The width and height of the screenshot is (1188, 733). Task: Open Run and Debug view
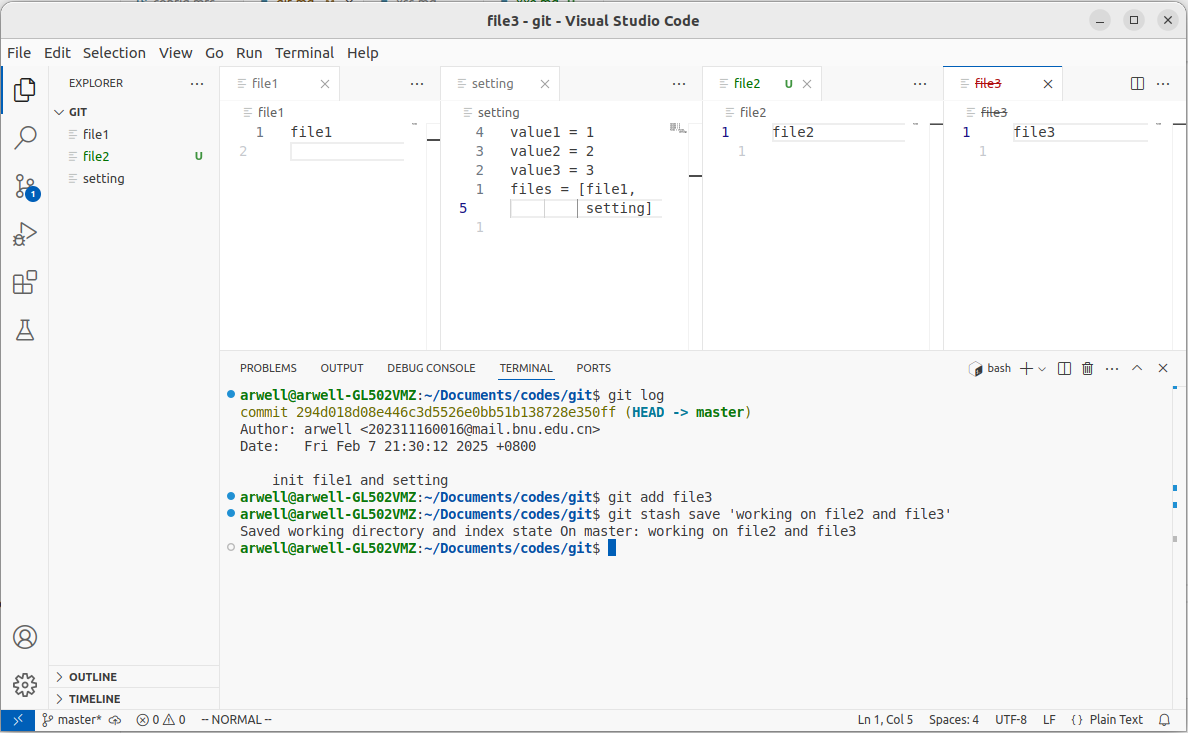(25, 235)
